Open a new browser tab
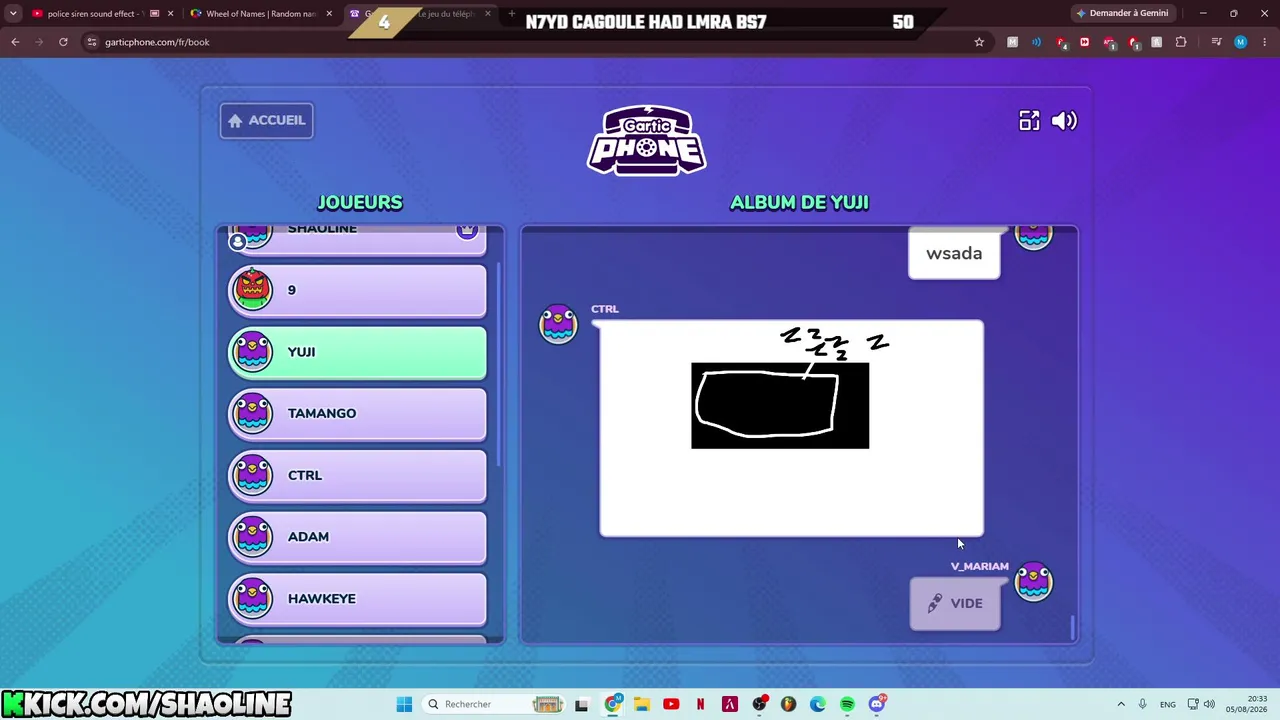The width and height of the screenshot is (1280, 720). click(512, 14)
